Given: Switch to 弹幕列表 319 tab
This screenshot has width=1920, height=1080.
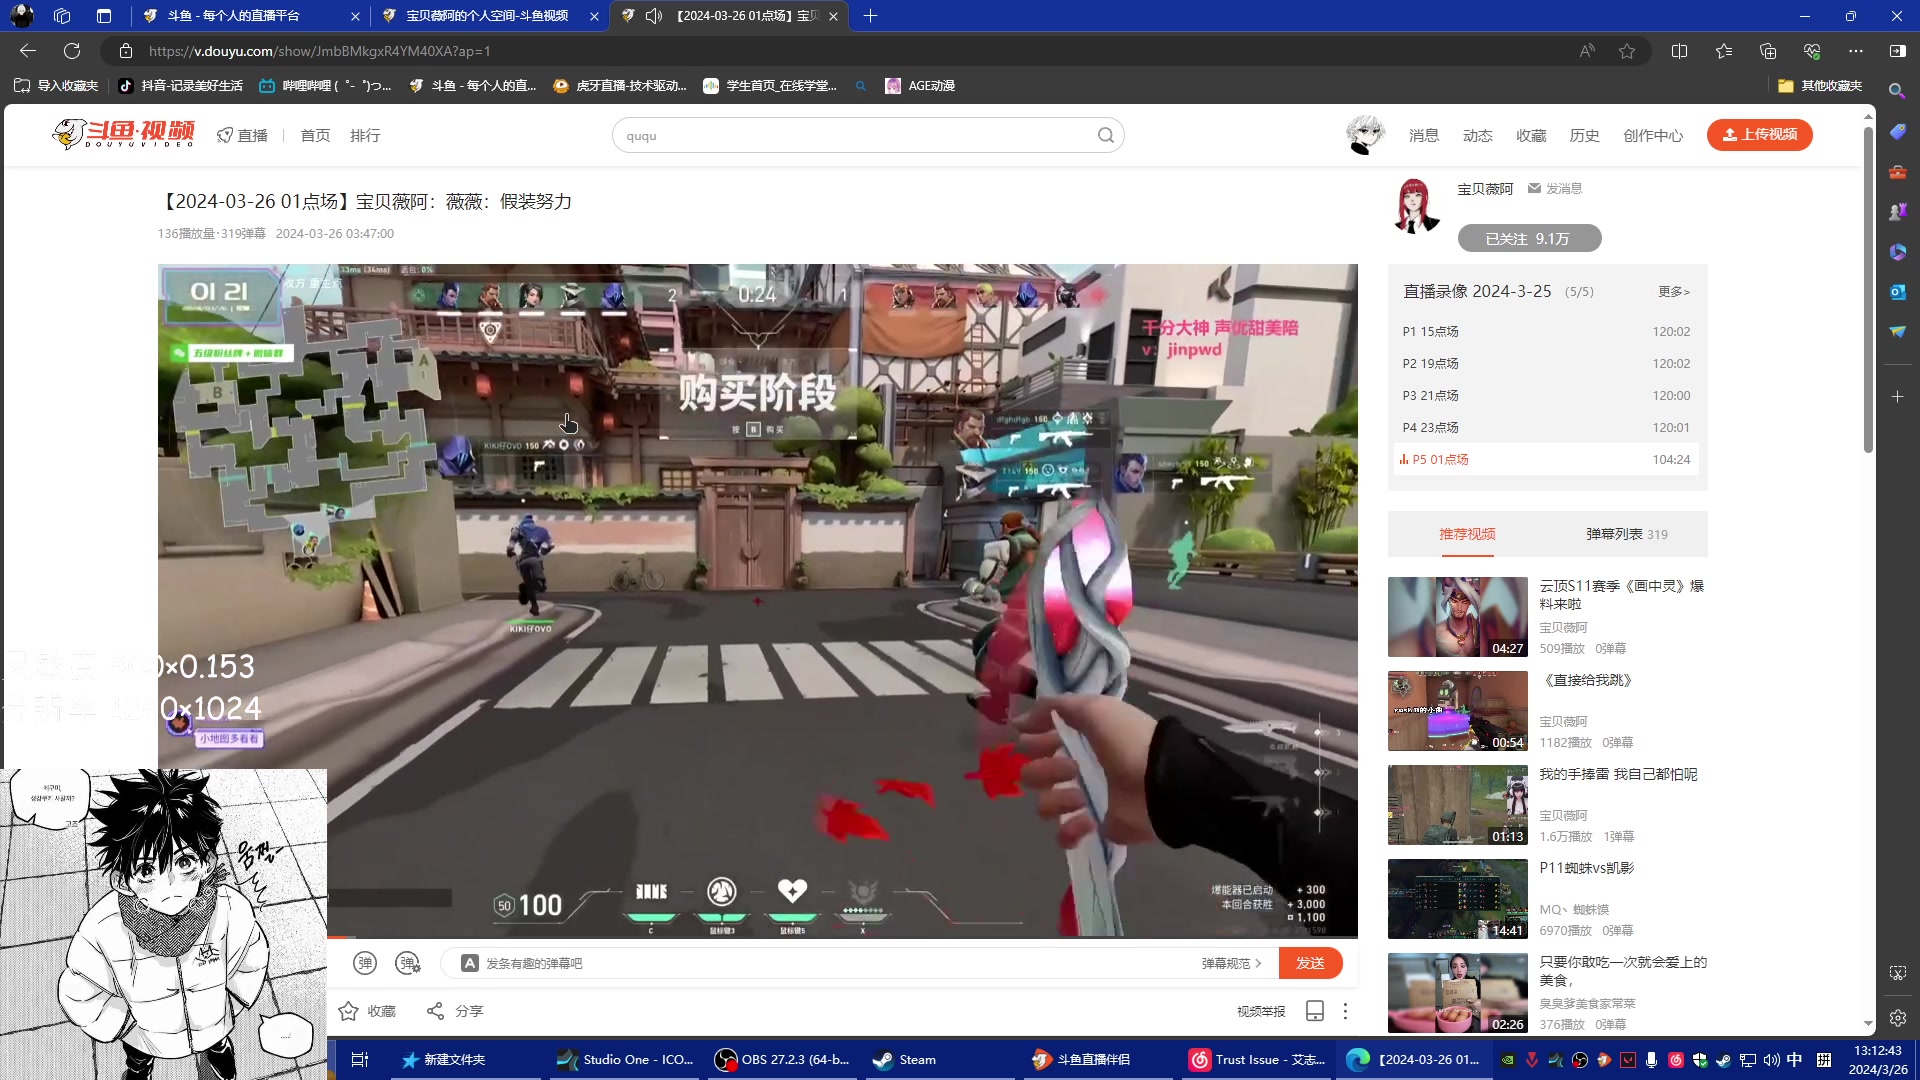Looking at the screenshot, I should [x=1627, y=534].
